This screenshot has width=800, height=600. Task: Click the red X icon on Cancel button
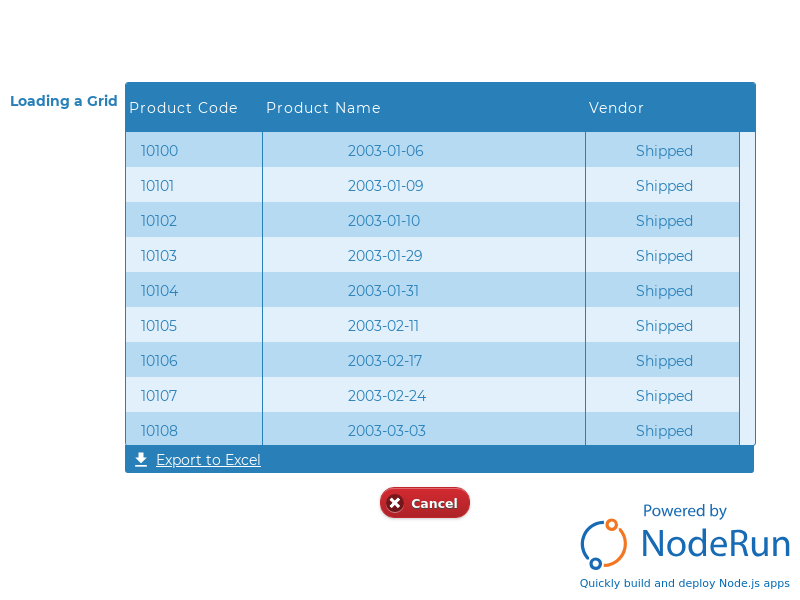click(x=394, y=503)
